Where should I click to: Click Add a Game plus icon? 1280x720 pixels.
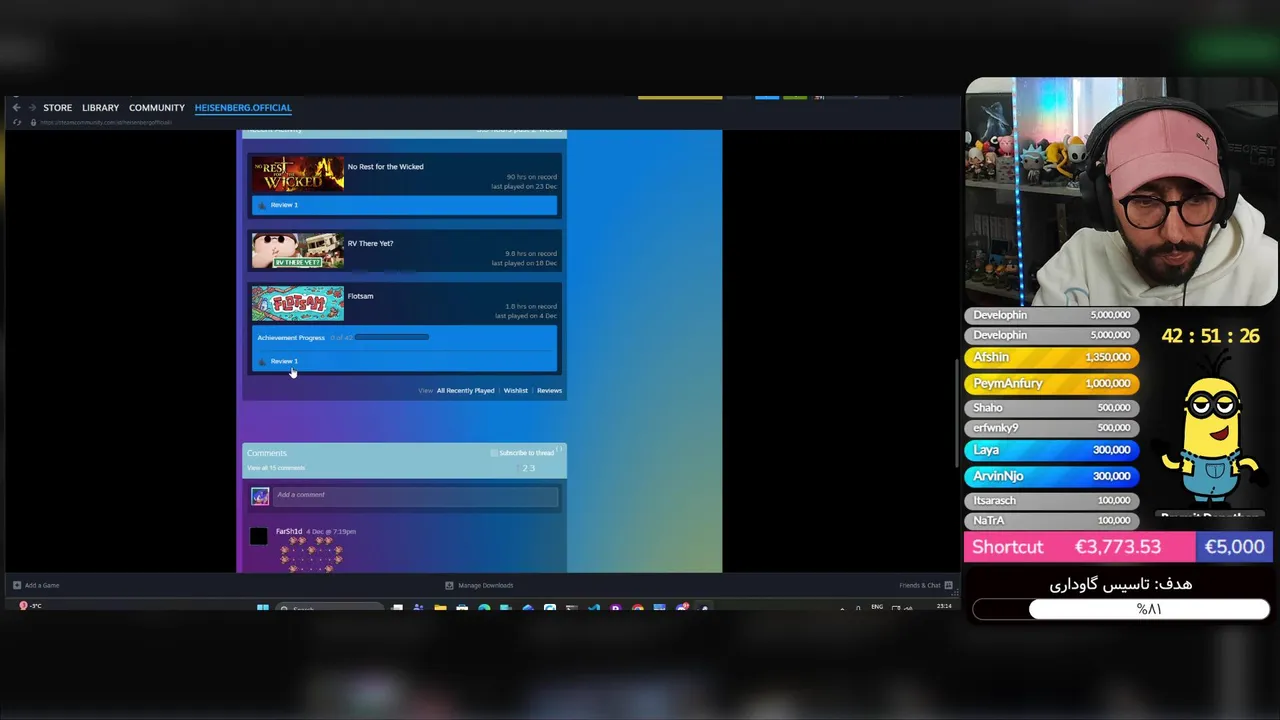(17, 585)
